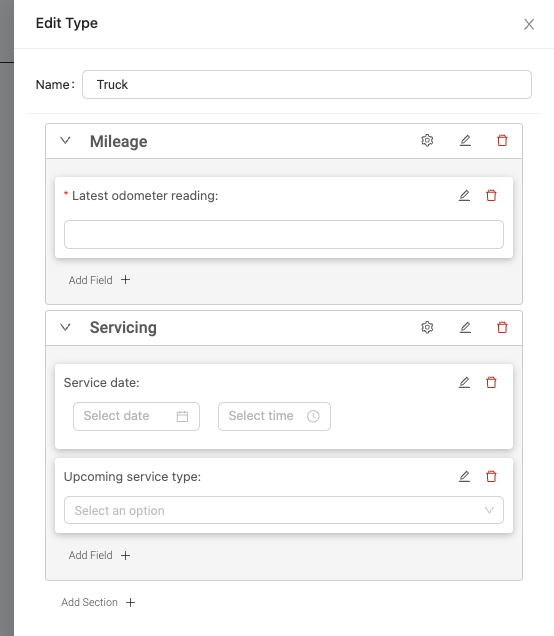This screenshot has width=554, height=636.
Task: Delete the Servicing section
Action: click(x=502, y=327)
